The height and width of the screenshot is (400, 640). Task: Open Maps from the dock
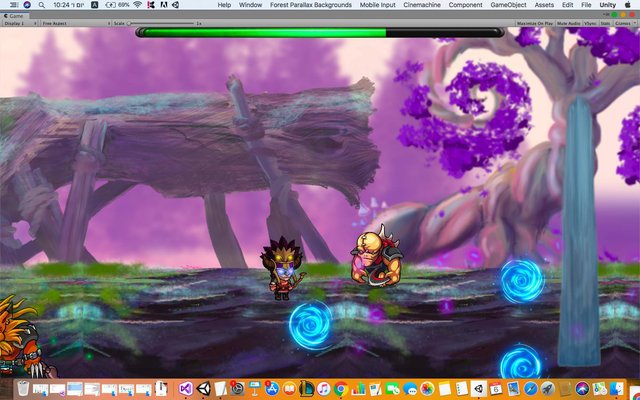(600, 388)
